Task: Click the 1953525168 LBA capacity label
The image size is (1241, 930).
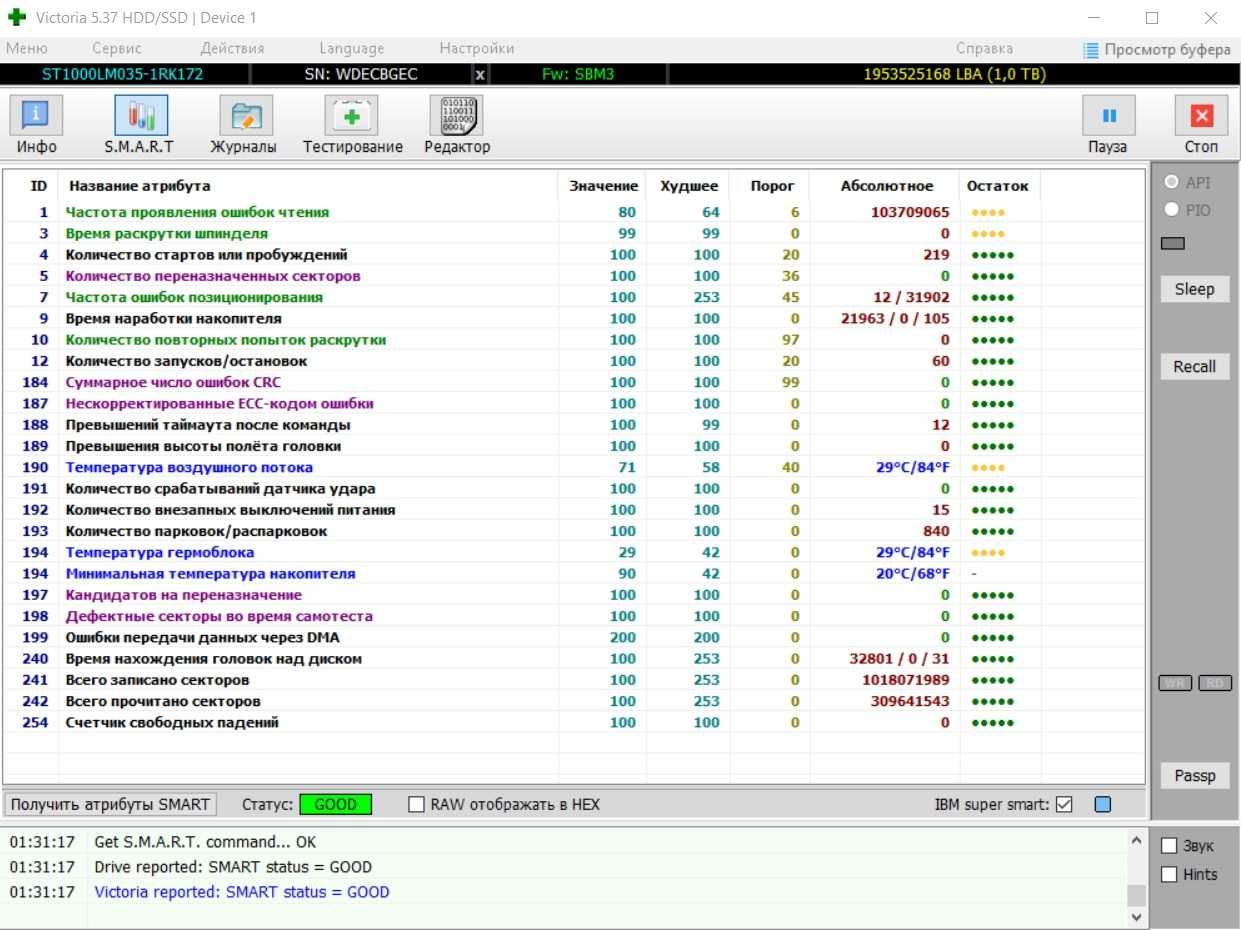Action: pyautogui.click(x=955, y=75)
